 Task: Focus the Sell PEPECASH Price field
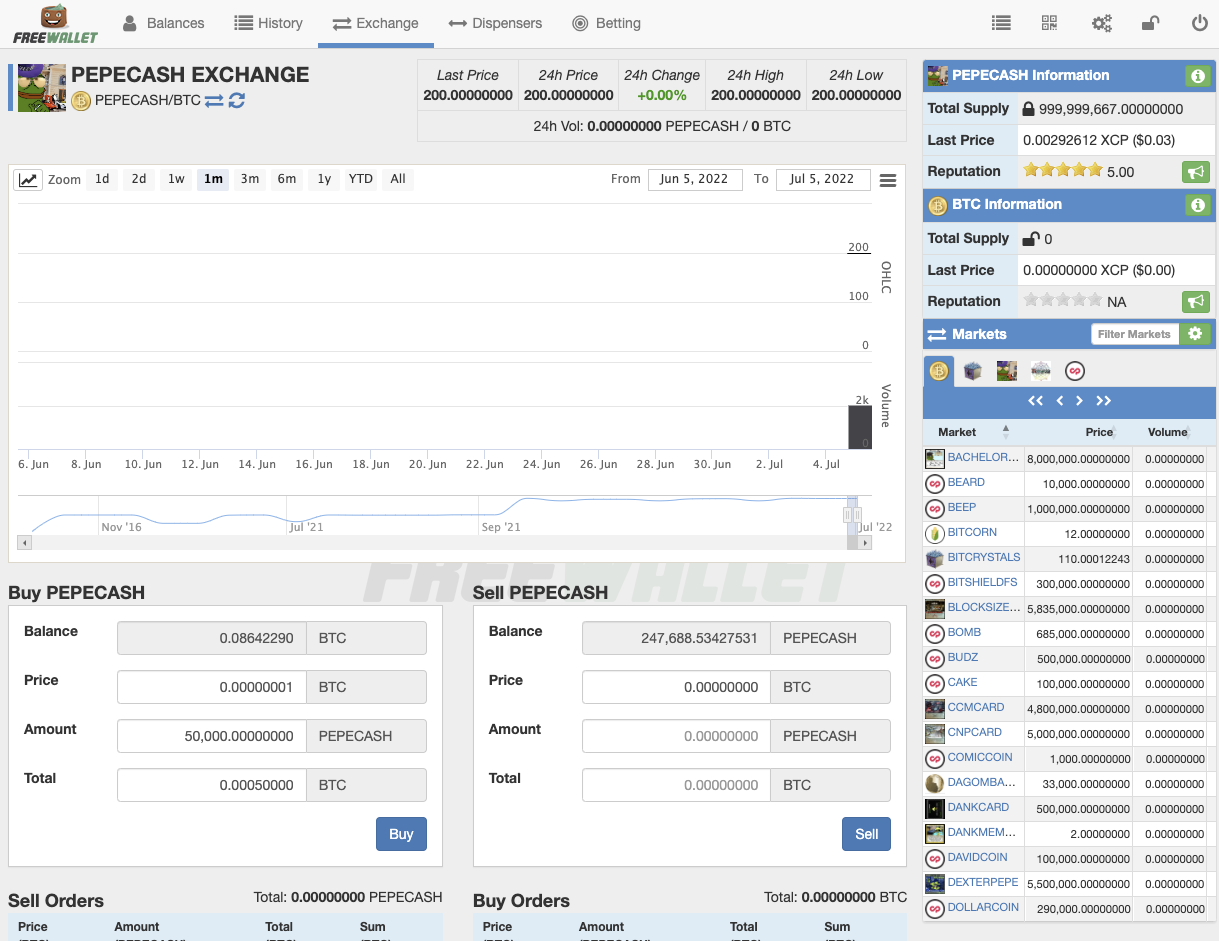point(676,687)
